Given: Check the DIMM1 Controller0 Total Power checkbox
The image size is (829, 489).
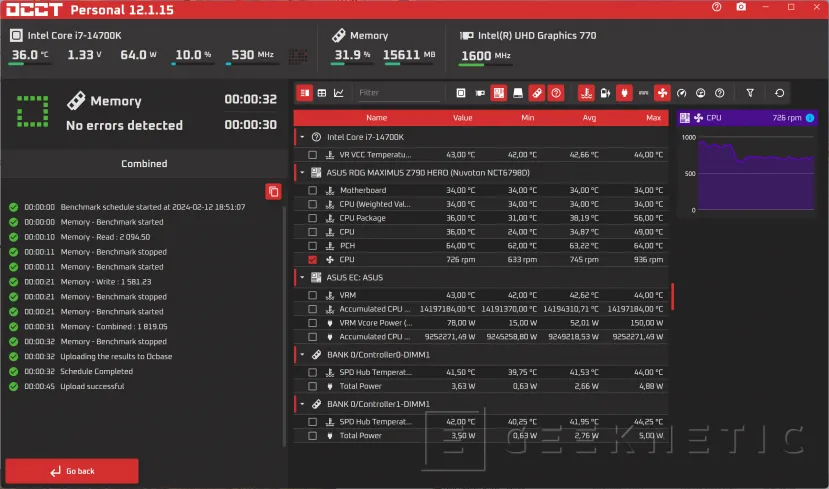Looking at the screenshot, I should click(312, 386).
